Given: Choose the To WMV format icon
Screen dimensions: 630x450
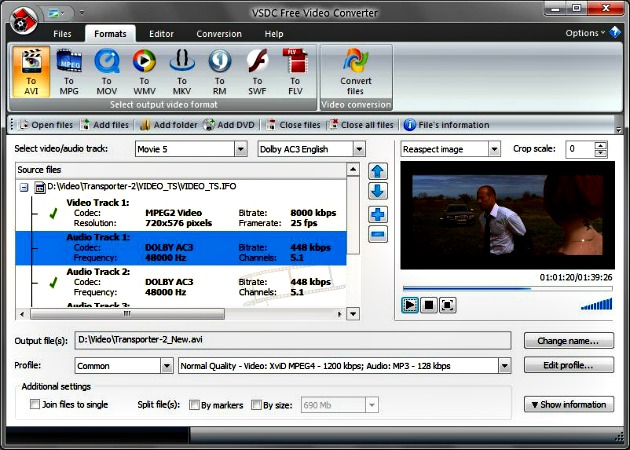Looking at the screenshot, I should pos(144,72).
